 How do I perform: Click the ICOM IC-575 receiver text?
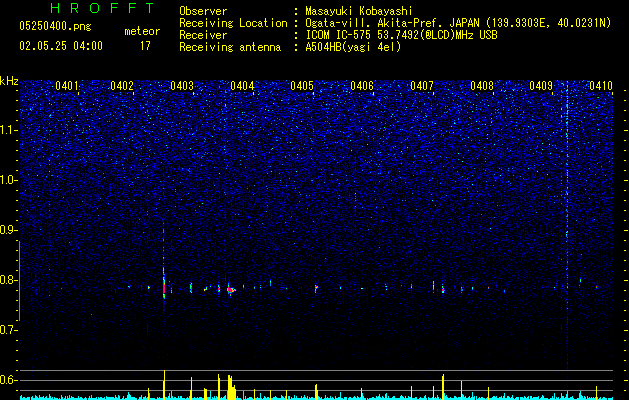[401, 35]
